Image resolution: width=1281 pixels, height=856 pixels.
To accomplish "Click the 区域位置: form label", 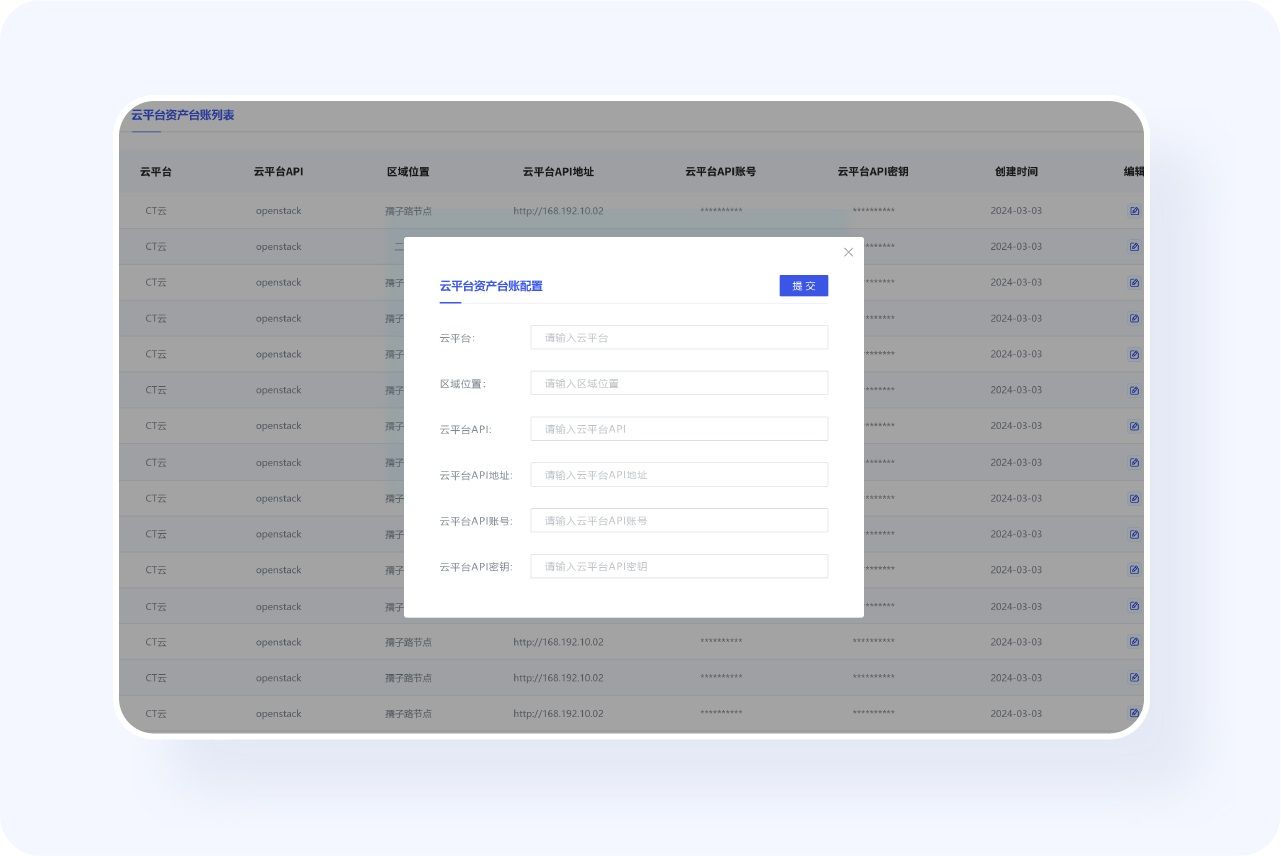I will click(462, 384).
